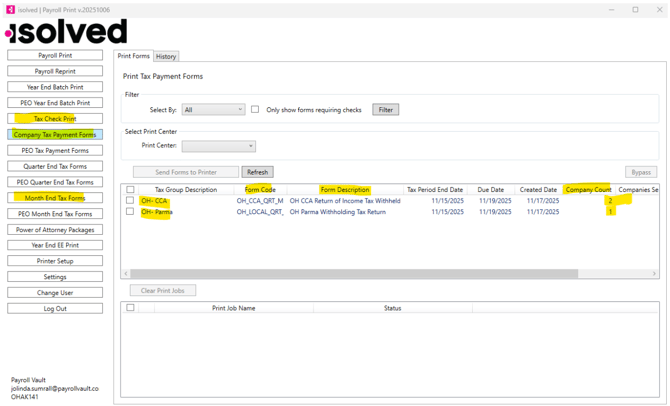The height and width of the screenshot is (406, 670).
Task: Click the Print Job Name column header
Action: pyautogui.click(x=233, y=308)
